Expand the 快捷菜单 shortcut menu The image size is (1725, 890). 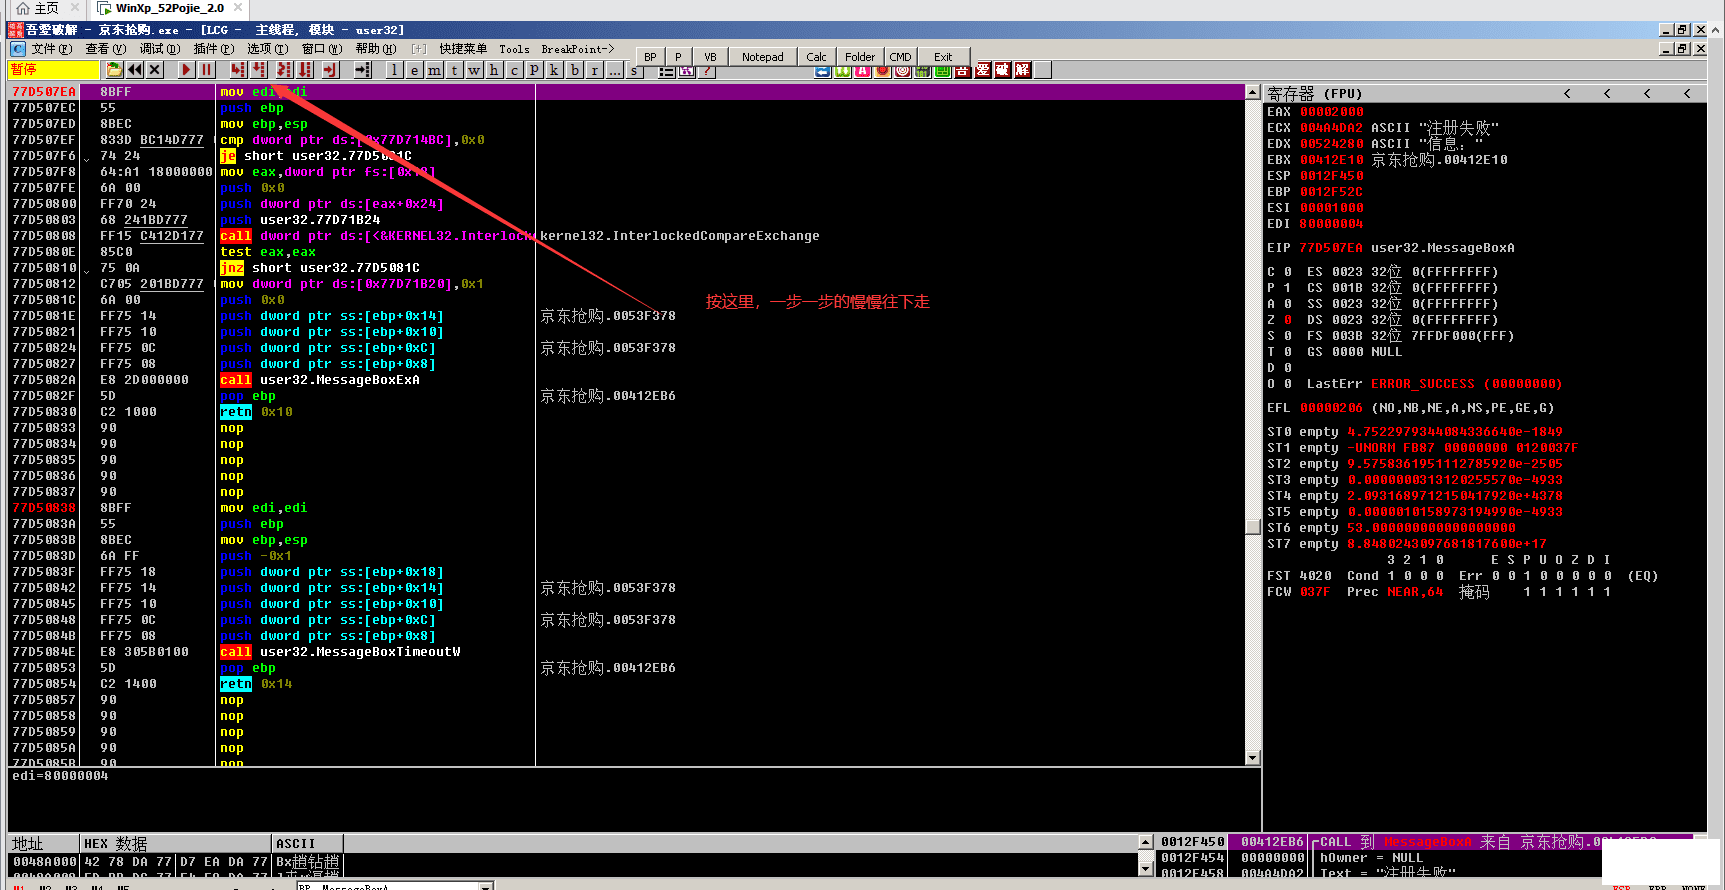[463, 49]
